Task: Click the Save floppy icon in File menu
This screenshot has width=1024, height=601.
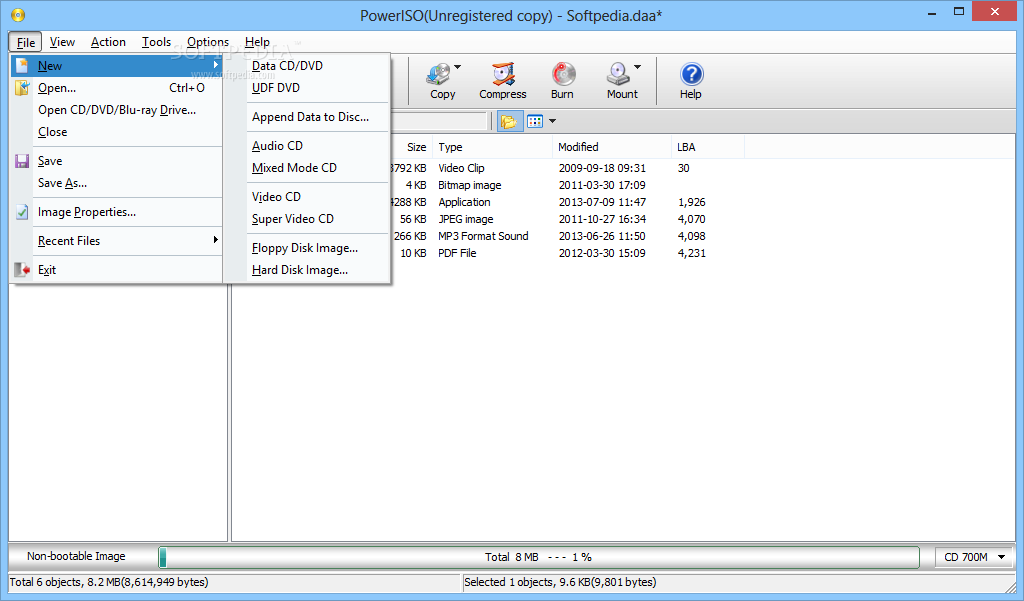Action: coord(22,161)
